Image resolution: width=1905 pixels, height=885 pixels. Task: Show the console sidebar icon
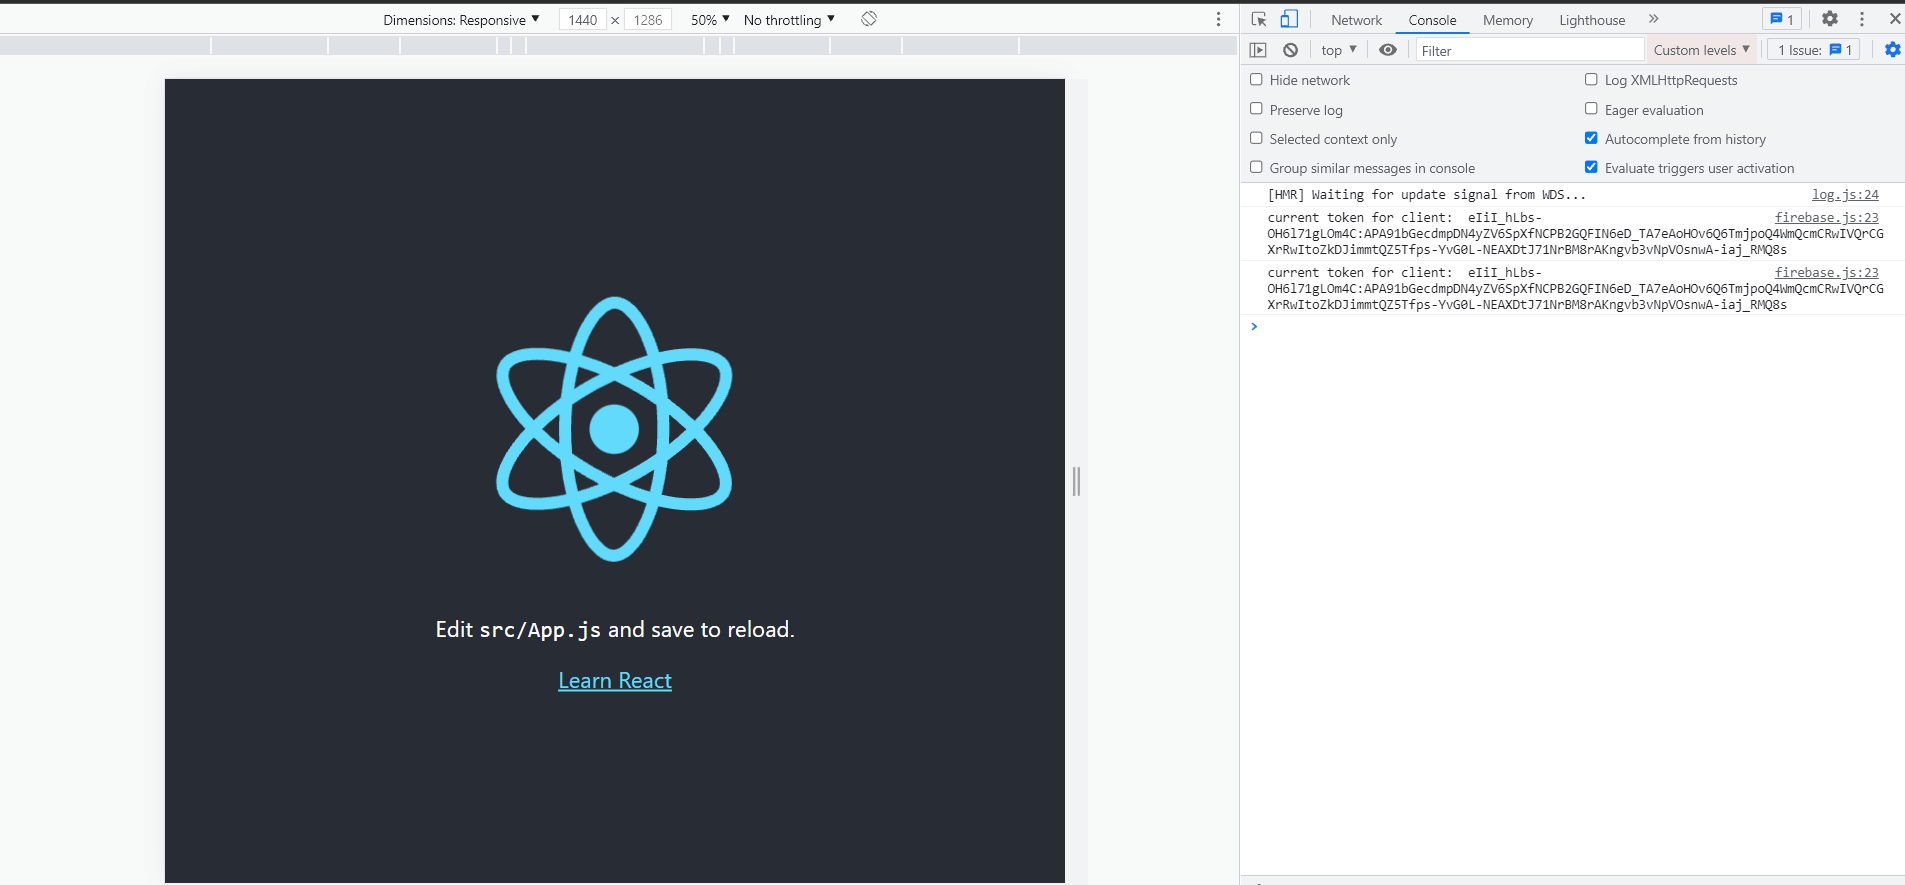pos(1258,50)
